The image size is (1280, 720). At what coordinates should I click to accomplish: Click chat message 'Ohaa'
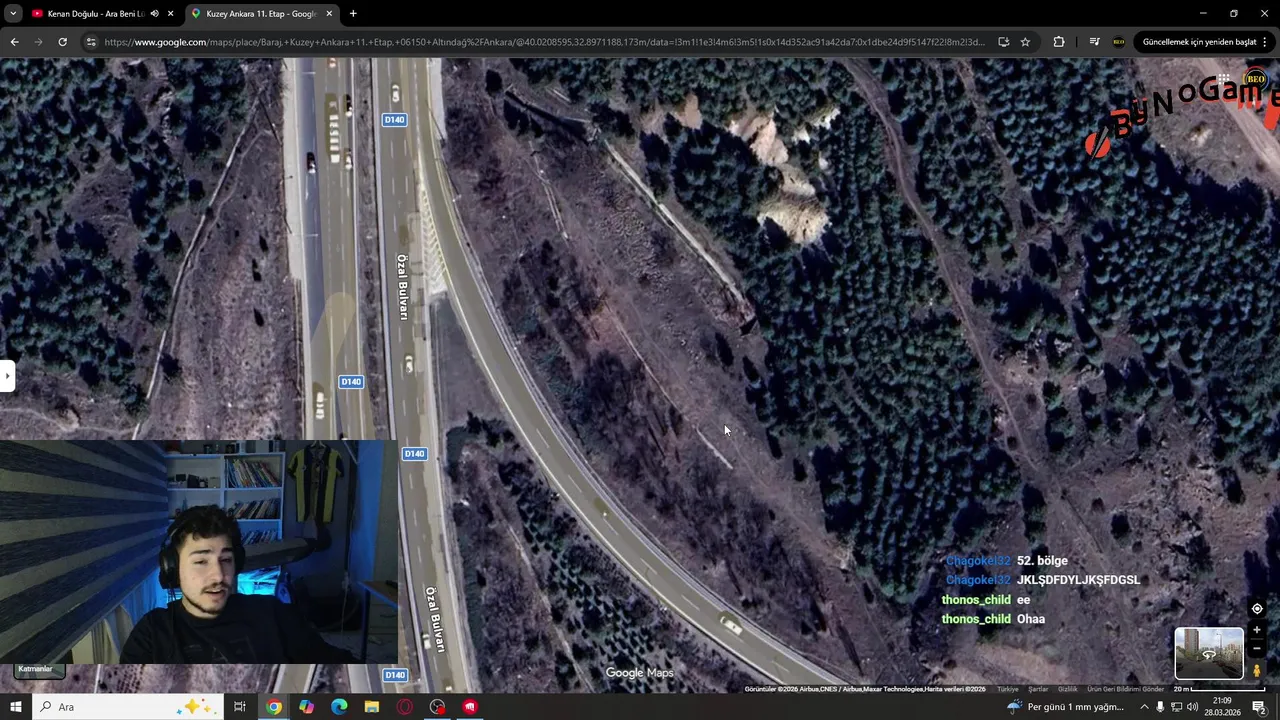point(1031,619)
